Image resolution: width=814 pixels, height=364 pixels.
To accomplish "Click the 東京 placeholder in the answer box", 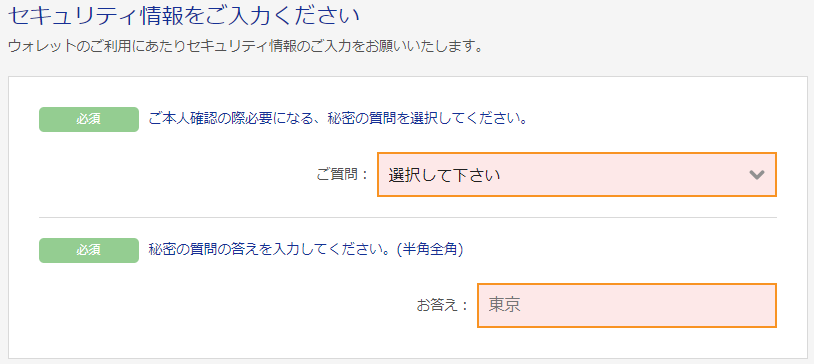I will coord(504,305).
